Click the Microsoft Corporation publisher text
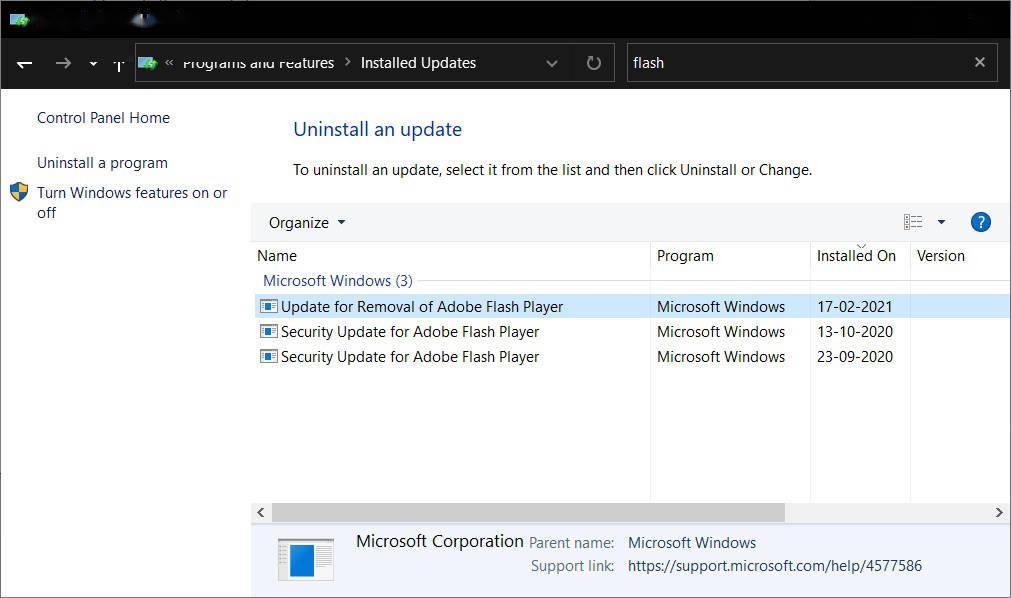 tap(440, 541)
